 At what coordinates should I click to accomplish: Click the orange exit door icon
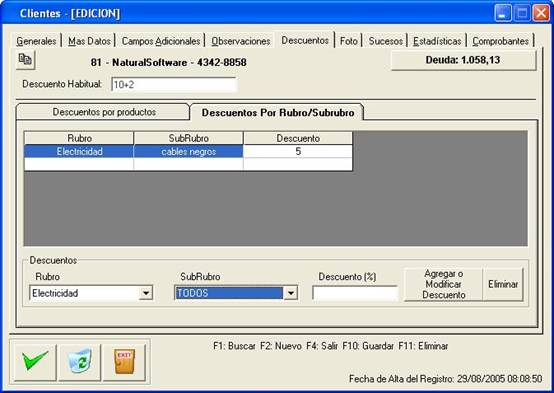pos(124,362)
